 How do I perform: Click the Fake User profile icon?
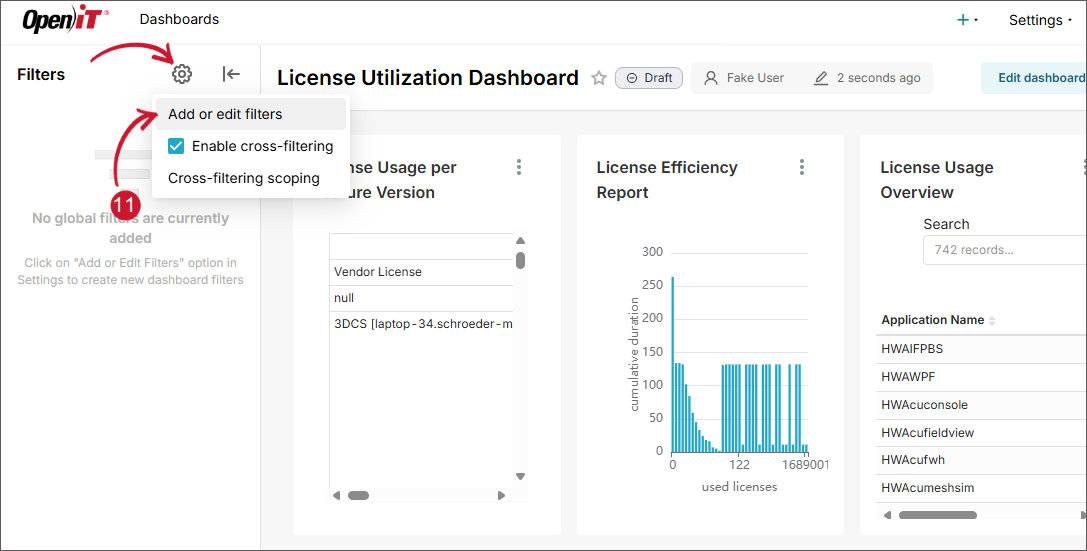click(711, 78)
